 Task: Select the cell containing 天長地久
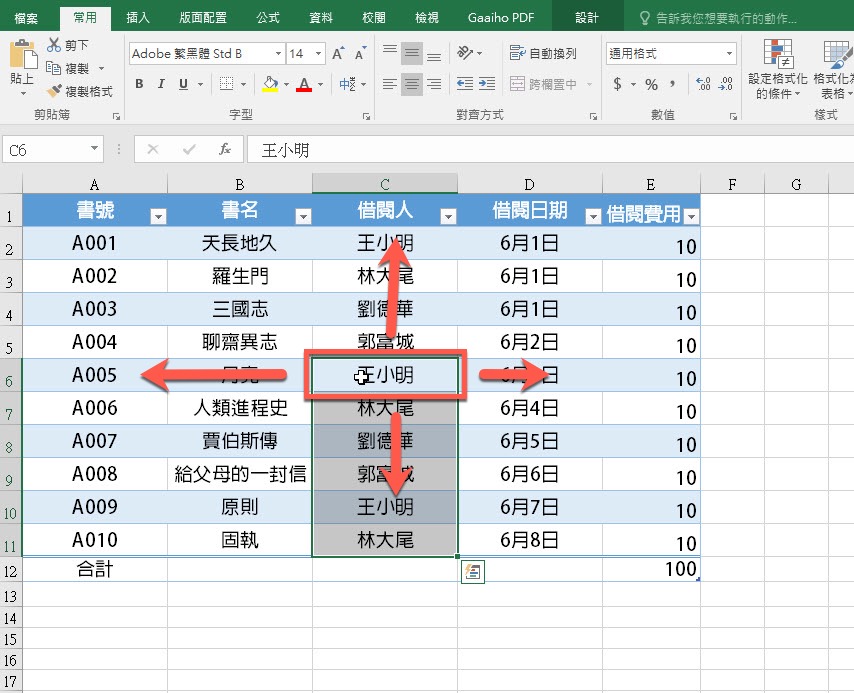[x=240, y=243]
